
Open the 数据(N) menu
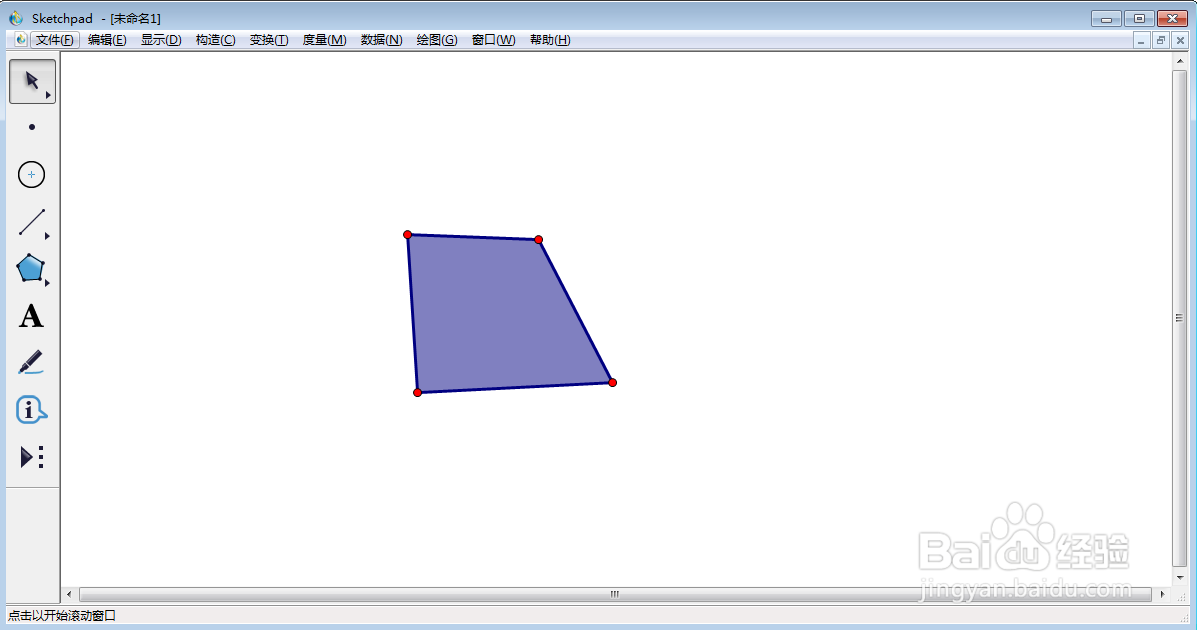pos(381,40)
